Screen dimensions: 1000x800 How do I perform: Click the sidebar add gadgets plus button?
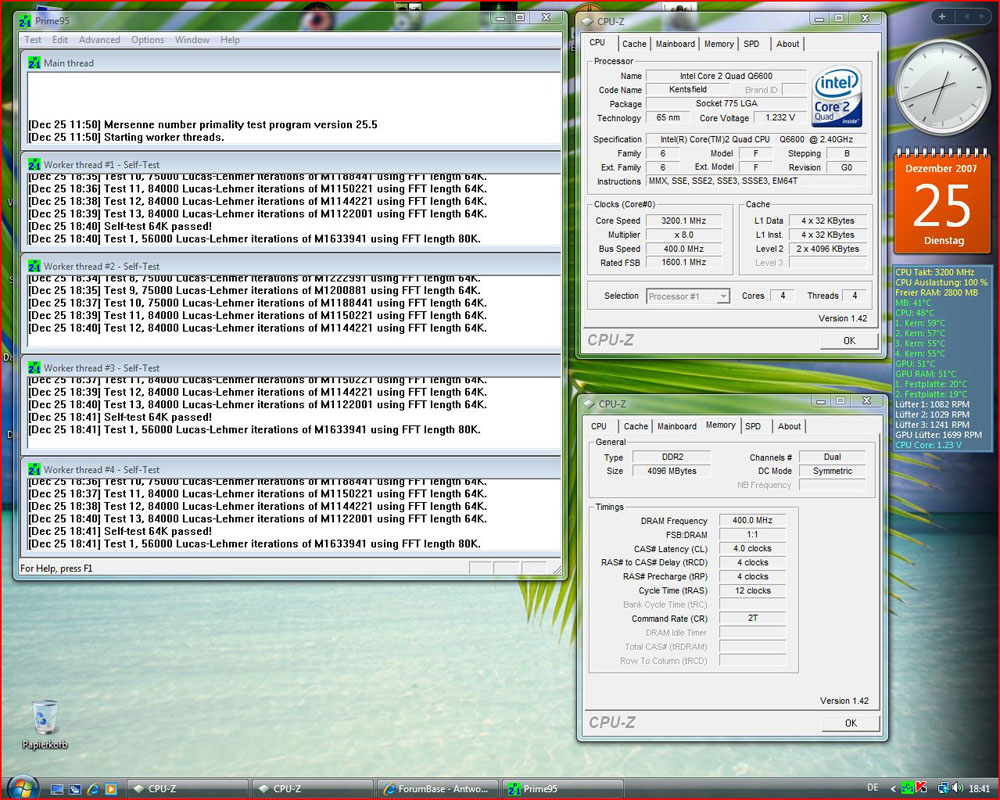click(x=942, y=17)
